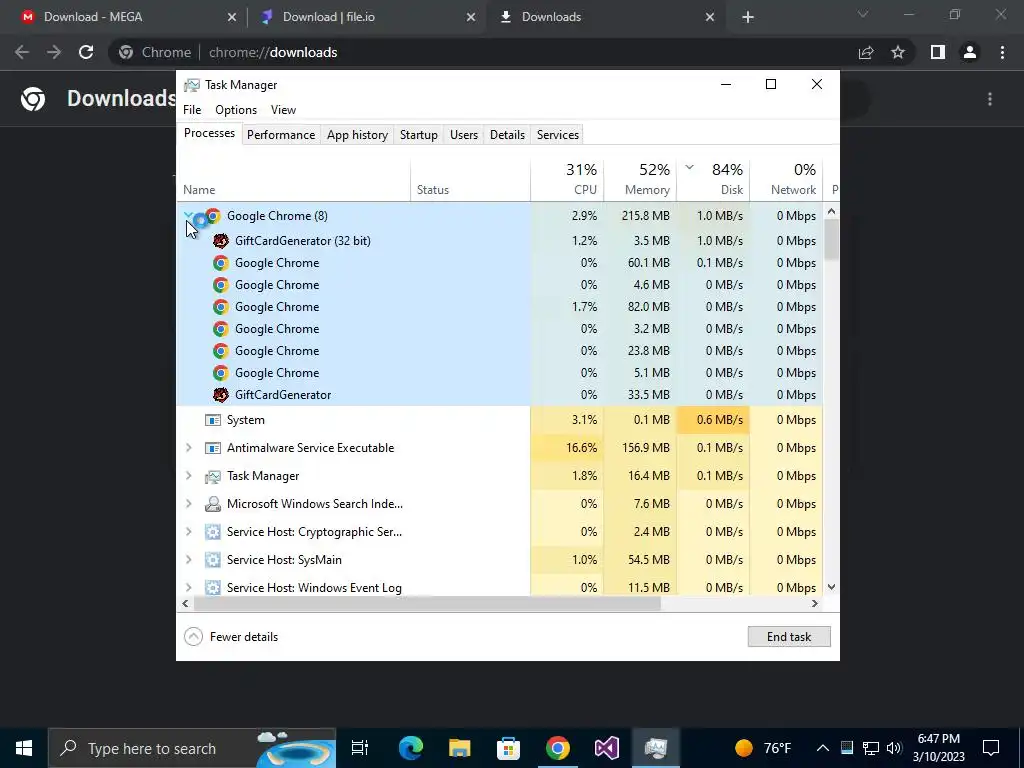This screenshot has height=768, width=1024.
Task: Sort processes by CPU column
Action: 567,179
